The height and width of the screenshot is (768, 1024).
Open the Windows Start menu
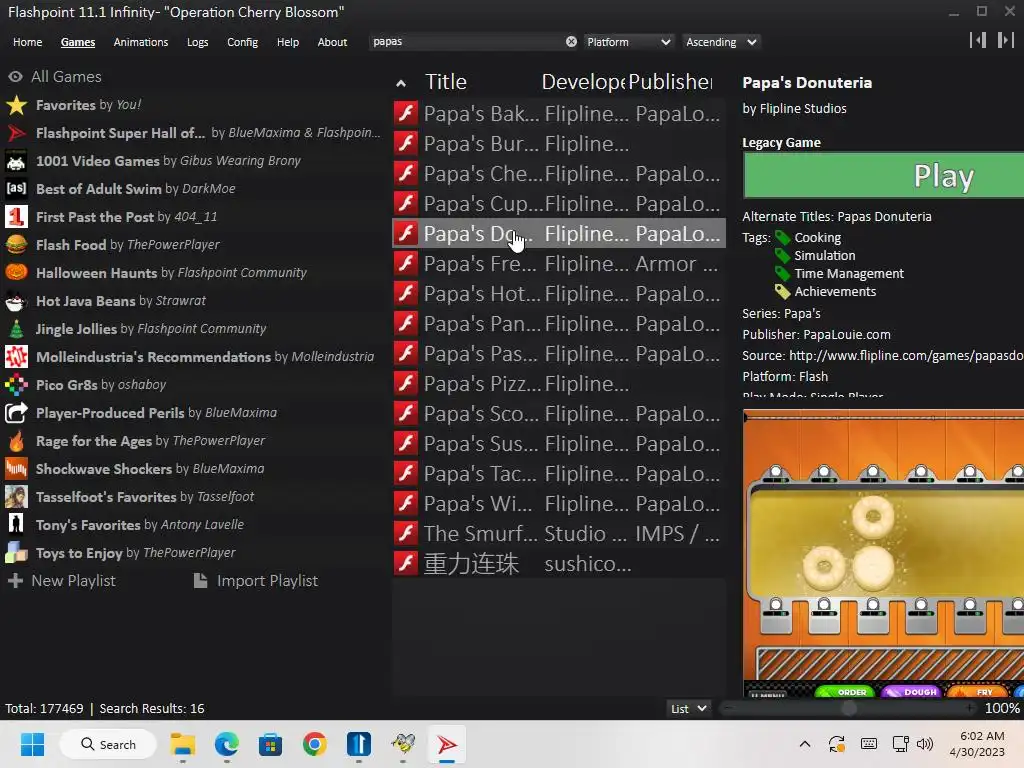pos(32,744)
